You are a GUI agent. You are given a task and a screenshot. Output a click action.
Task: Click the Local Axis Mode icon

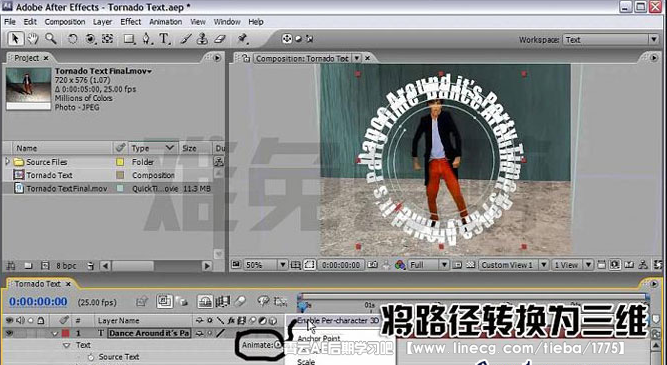pyautogui.click(x=287, y=39)
